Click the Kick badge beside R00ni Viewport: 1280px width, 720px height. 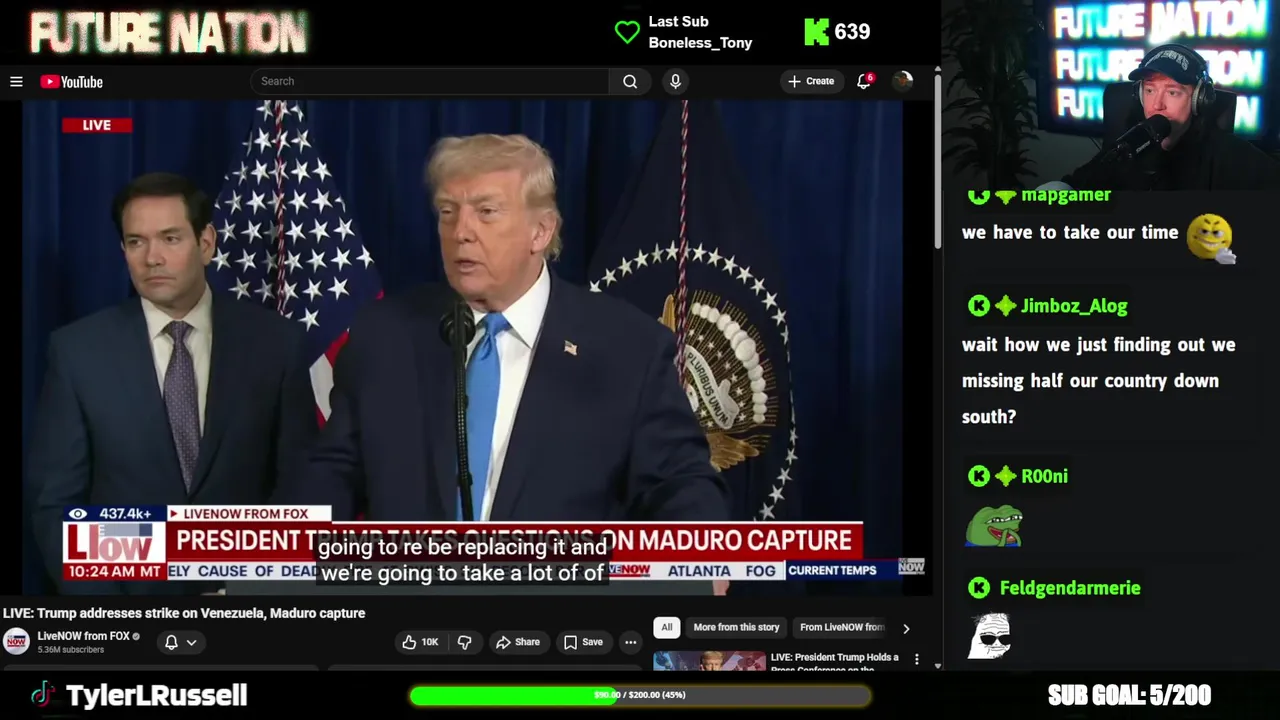tap(979, 476)
